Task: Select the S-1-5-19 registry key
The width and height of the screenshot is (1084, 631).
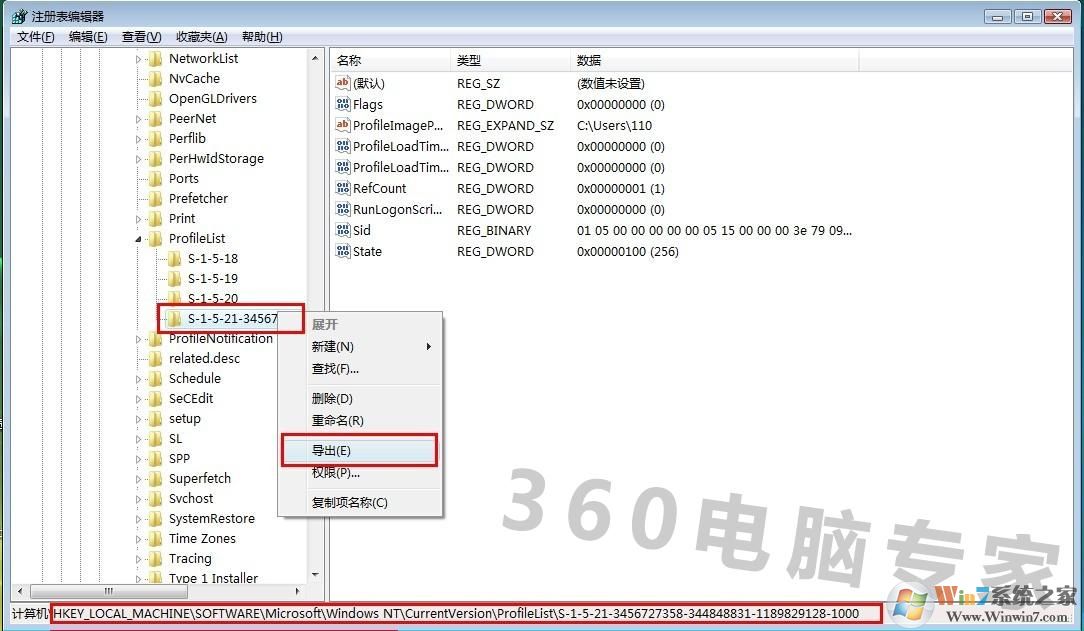Action: pos(212,278)
